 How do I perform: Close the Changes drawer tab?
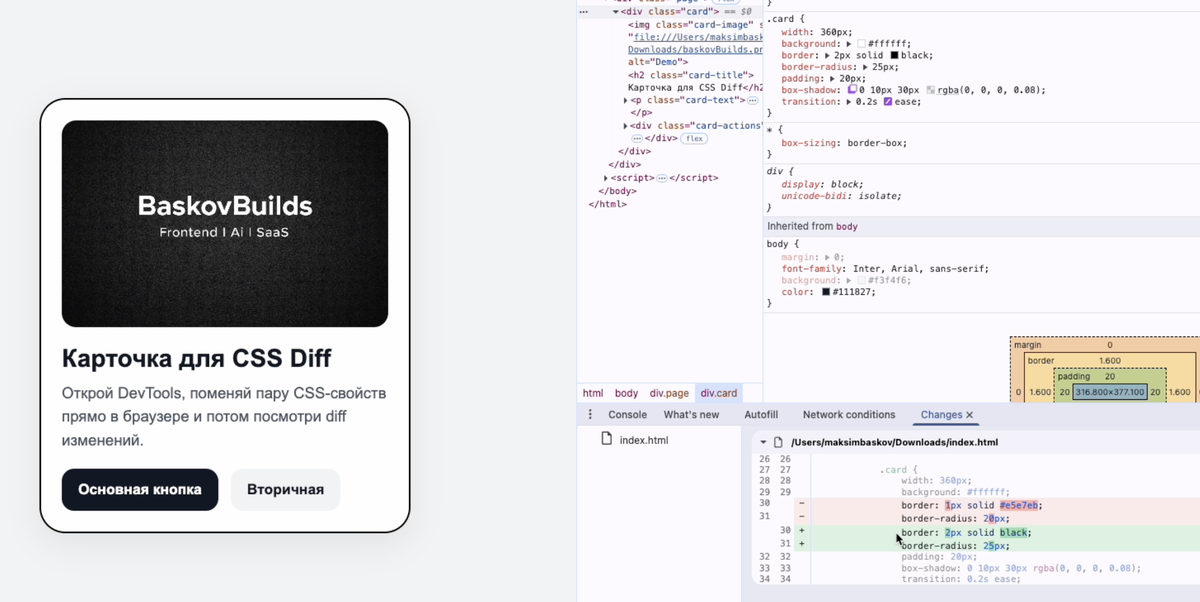[969, 415]
